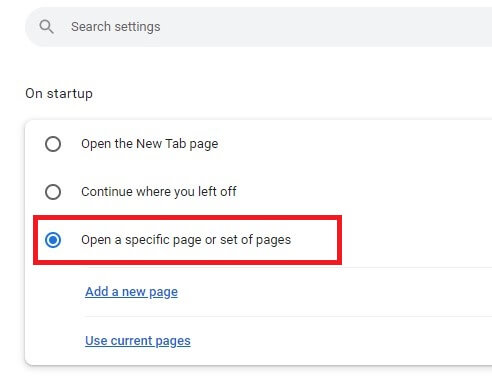
Task: Click the word Add in the new page link
Action: [x=97, y=292]
